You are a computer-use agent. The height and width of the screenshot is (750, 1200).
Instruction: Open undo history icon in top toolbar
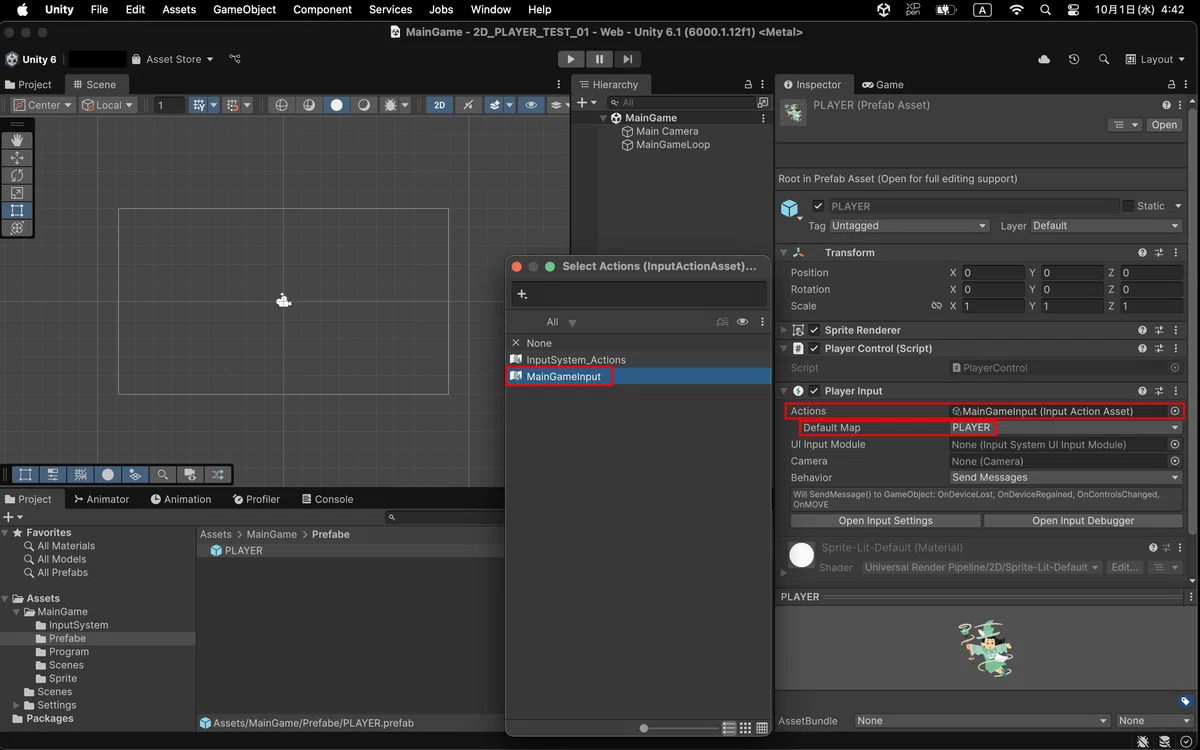tap(1074, 59)
